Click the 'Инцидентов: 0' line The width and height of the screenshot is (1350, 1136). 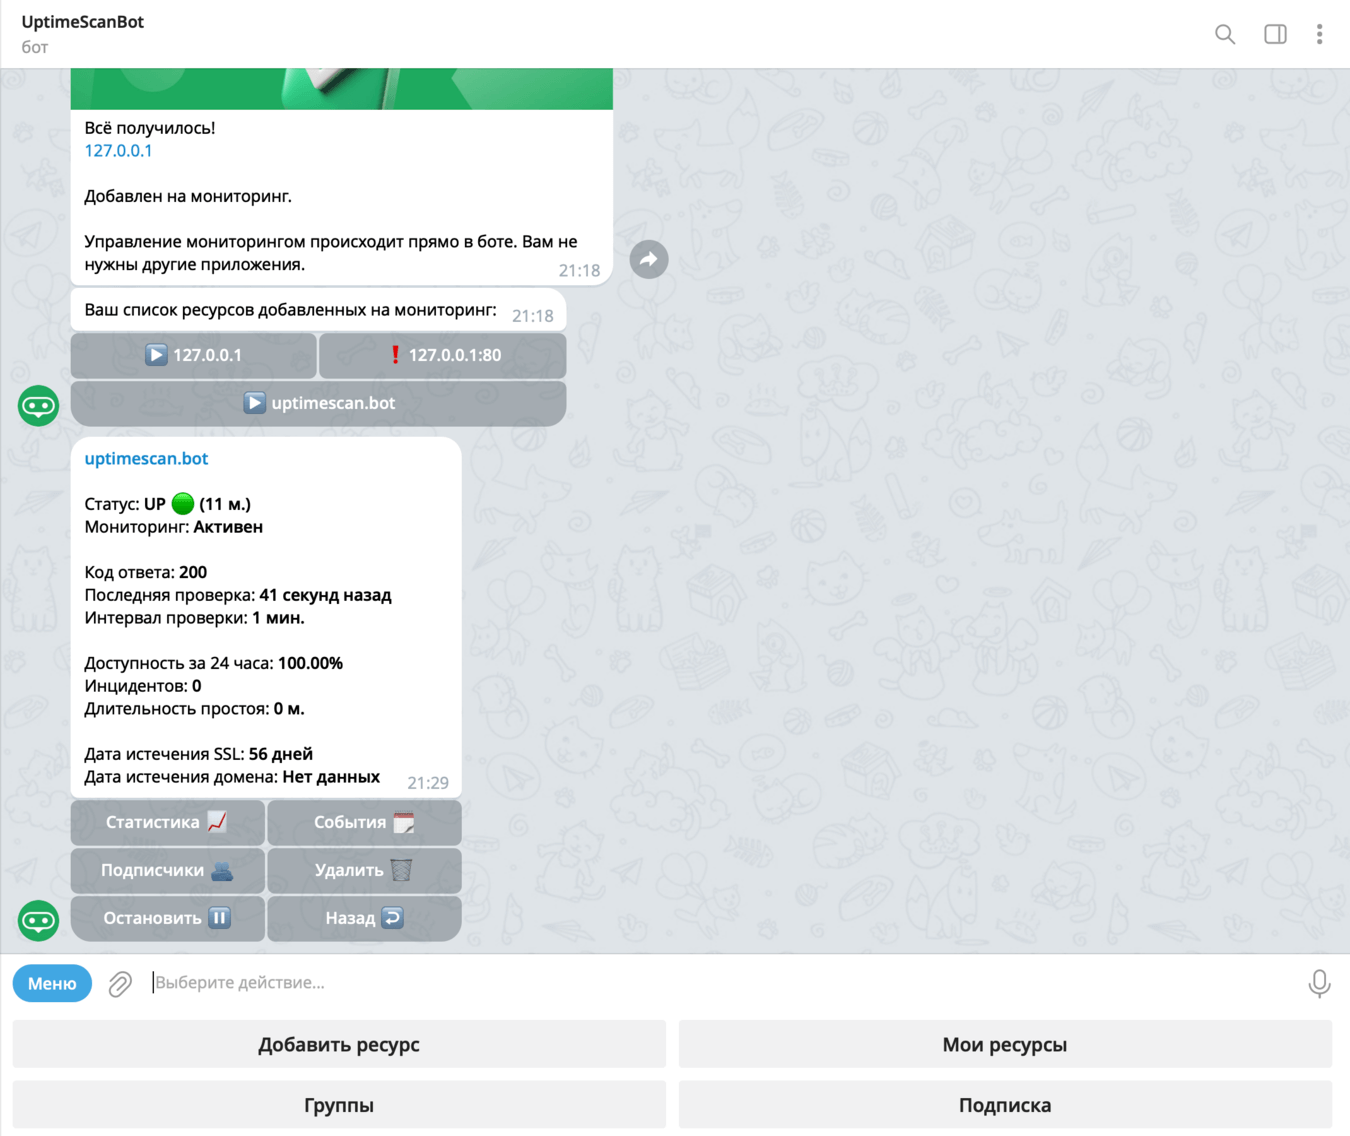(x=143, y=686)
